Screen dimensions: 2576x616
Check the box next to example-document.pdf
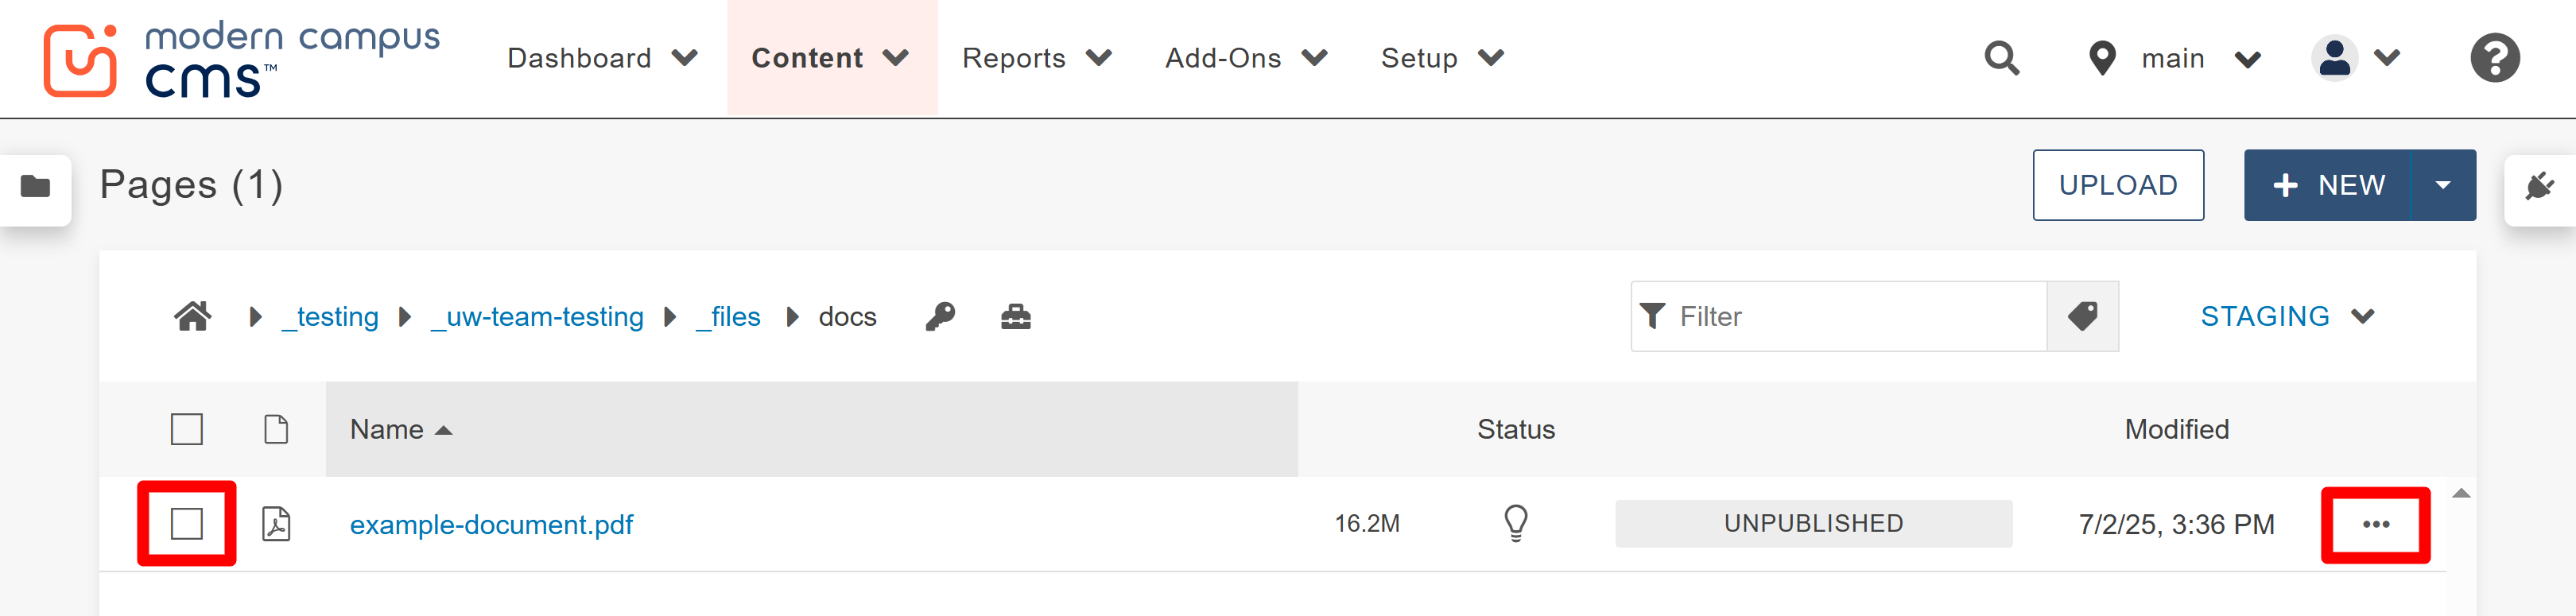pyautogui.click(x=186, y=523)
